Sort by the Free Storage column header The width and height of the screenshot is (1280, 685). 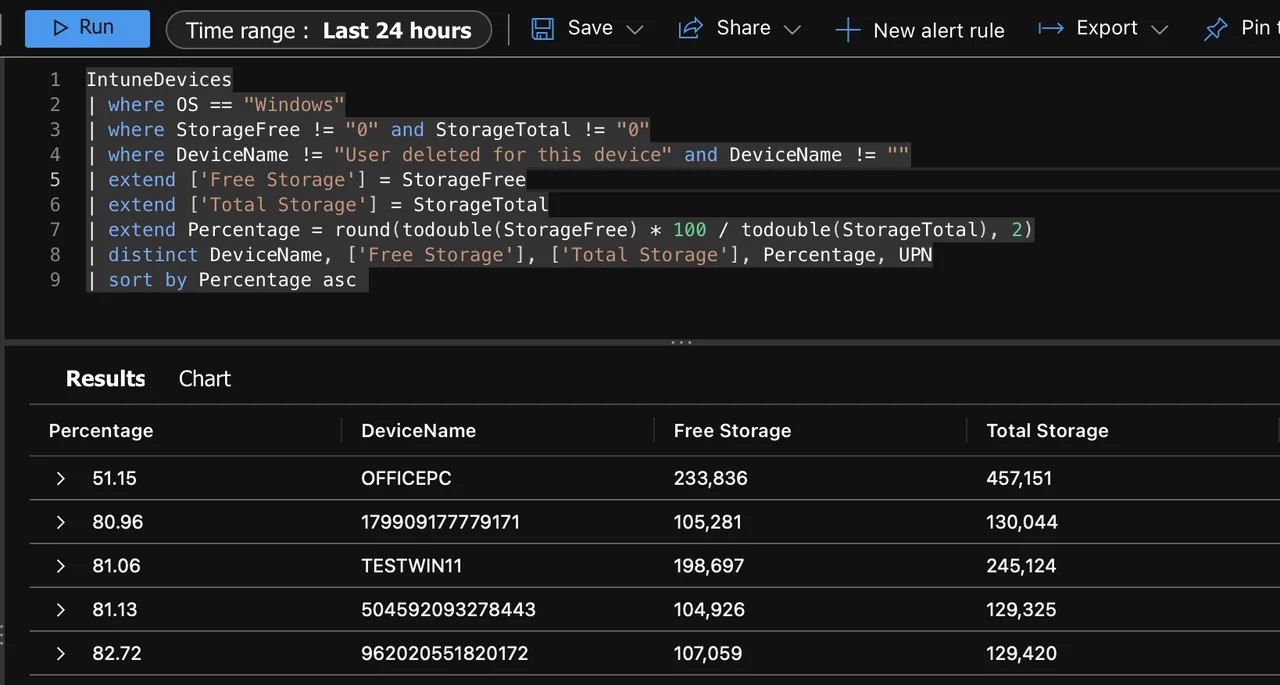(732, 431)
